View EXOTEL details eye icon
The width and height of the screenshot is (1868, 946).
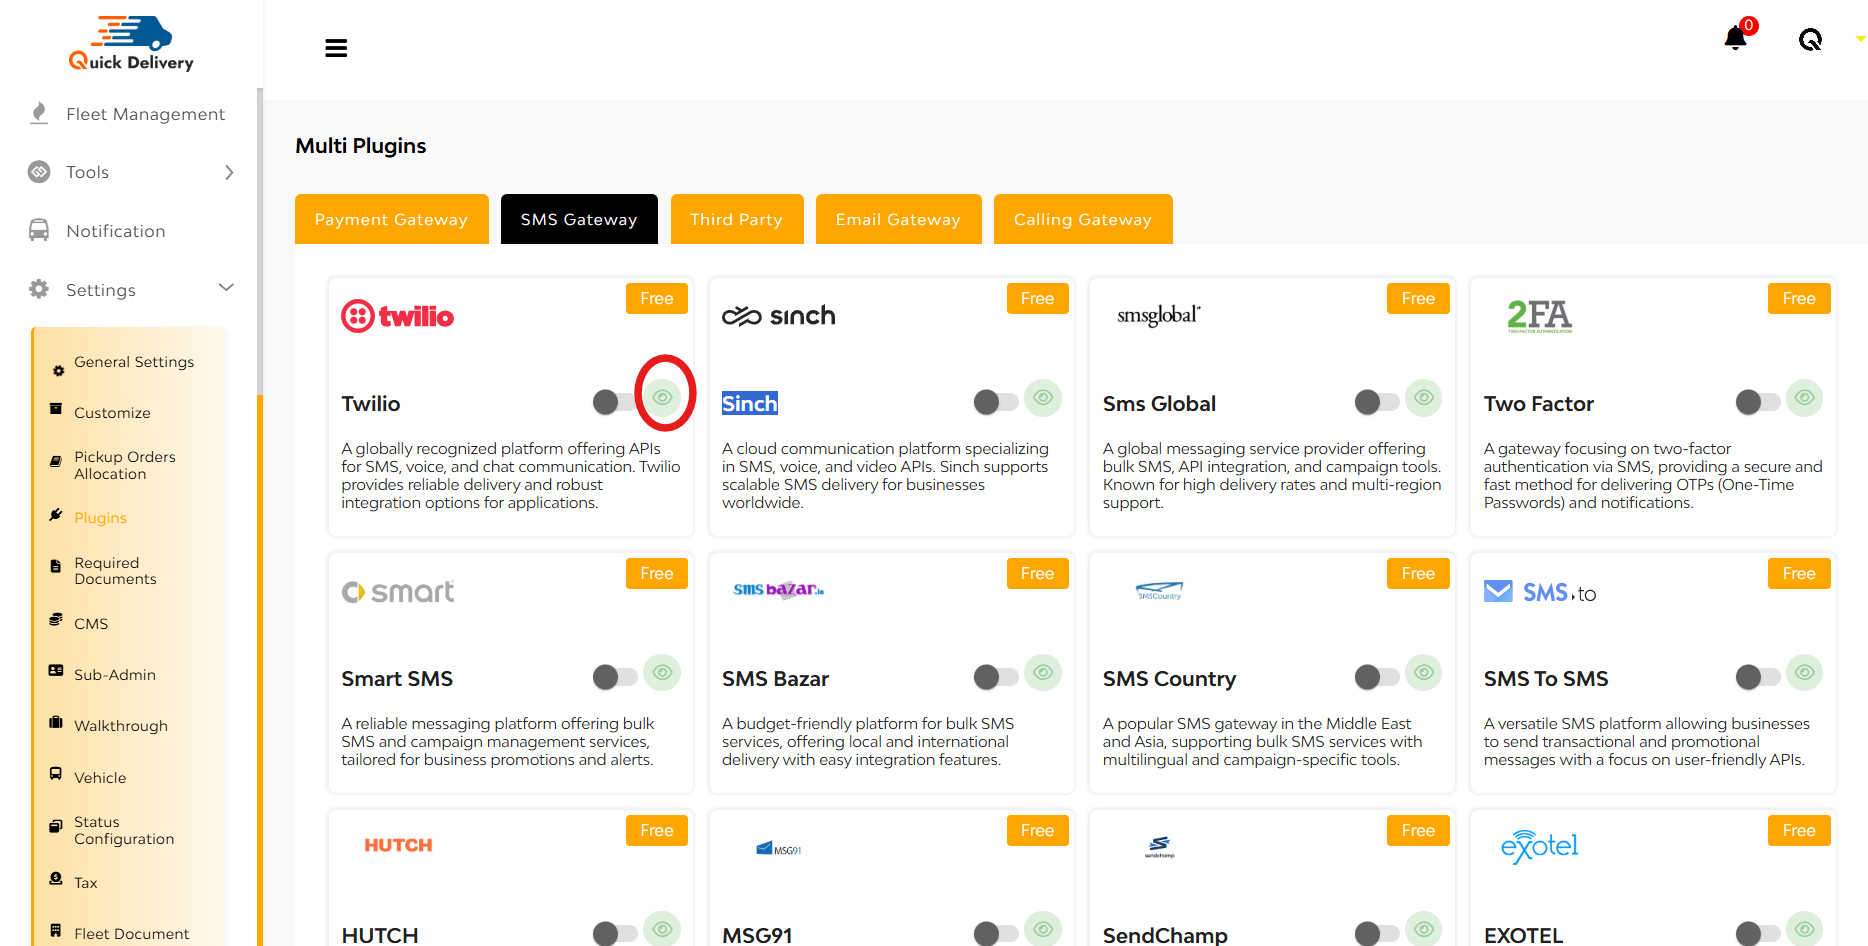click(1805, 929)
